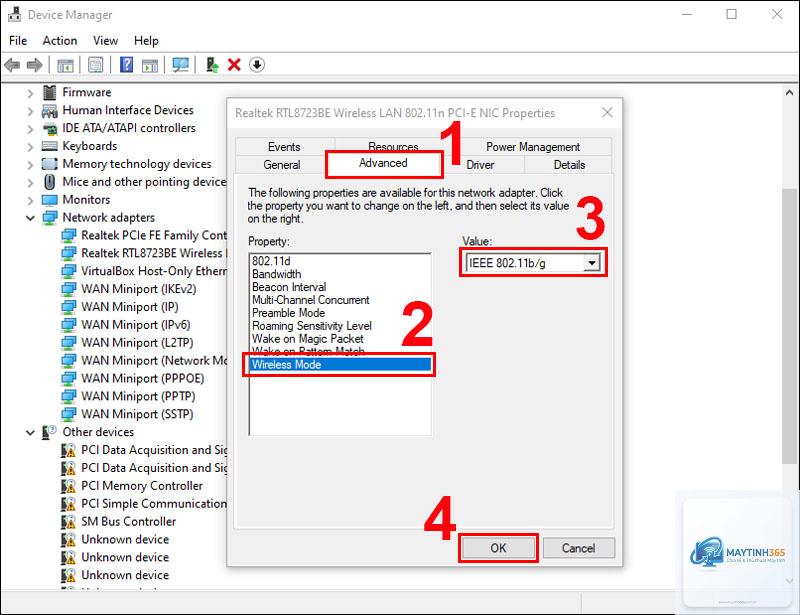Select the Keyboards category icon
The height and width of the screenshot is (615, 800).
click(49, 146)
